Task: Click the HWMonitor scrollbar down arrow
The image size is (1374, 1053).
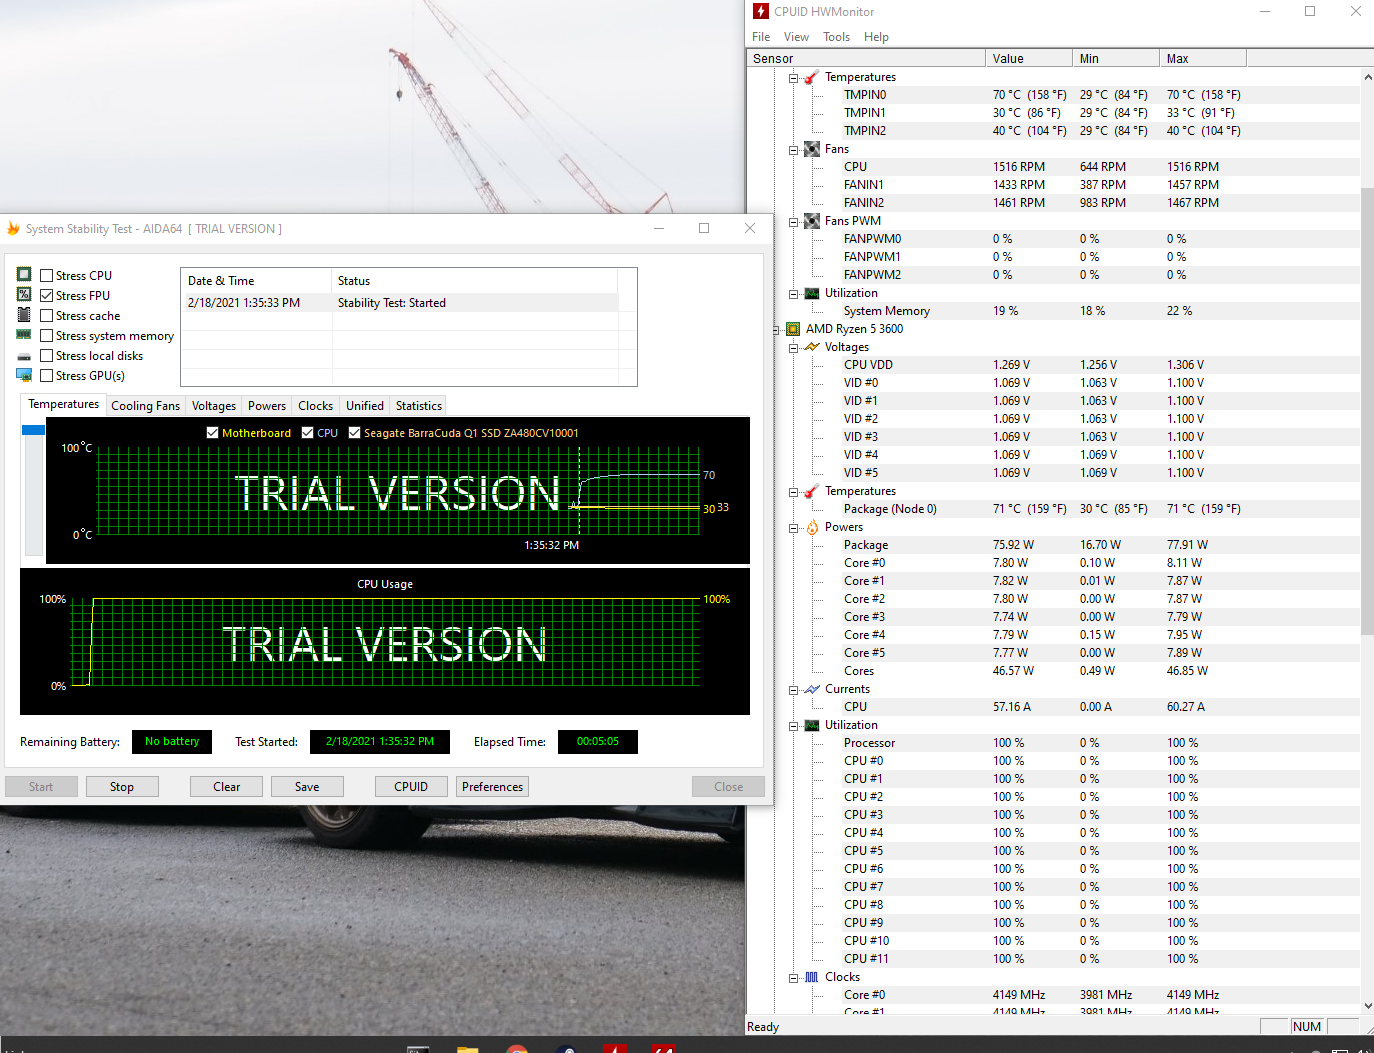Action: pyautogui.click(x=1367, y=1006)
